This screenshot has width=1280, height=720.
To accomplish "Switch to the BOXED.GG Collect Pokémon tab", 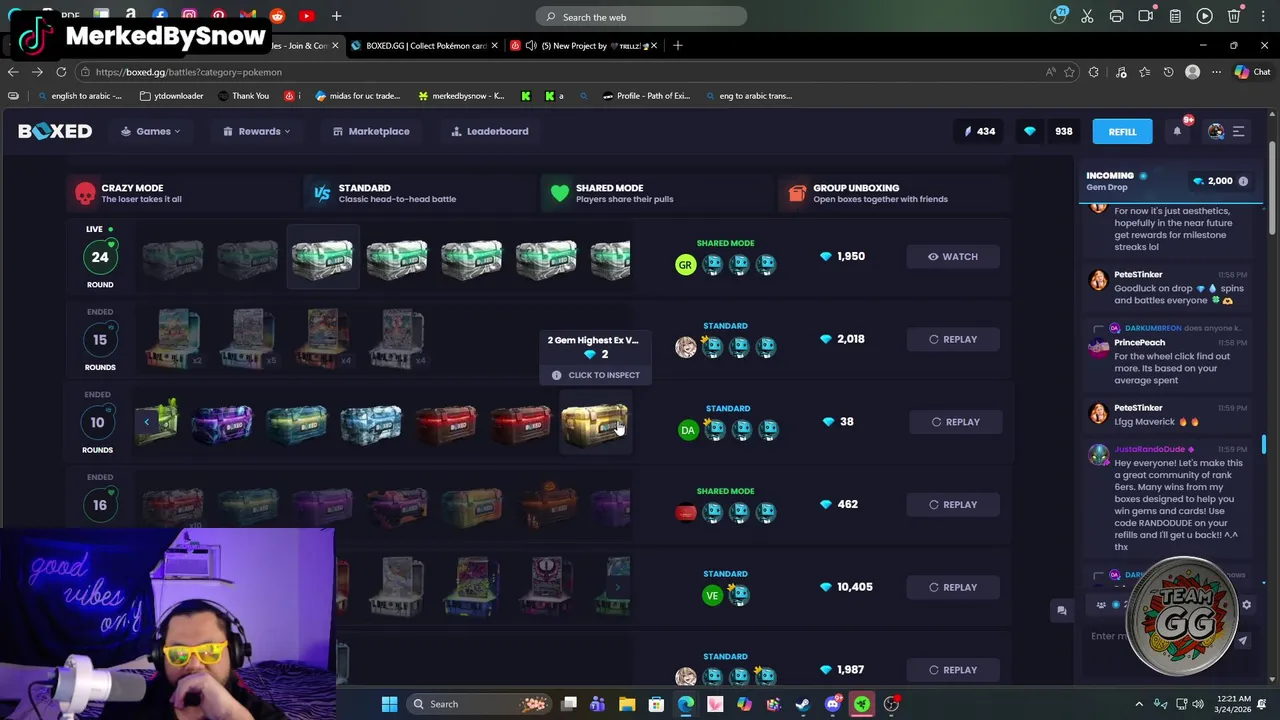I will pyautogui.click(x=425, y=45).
